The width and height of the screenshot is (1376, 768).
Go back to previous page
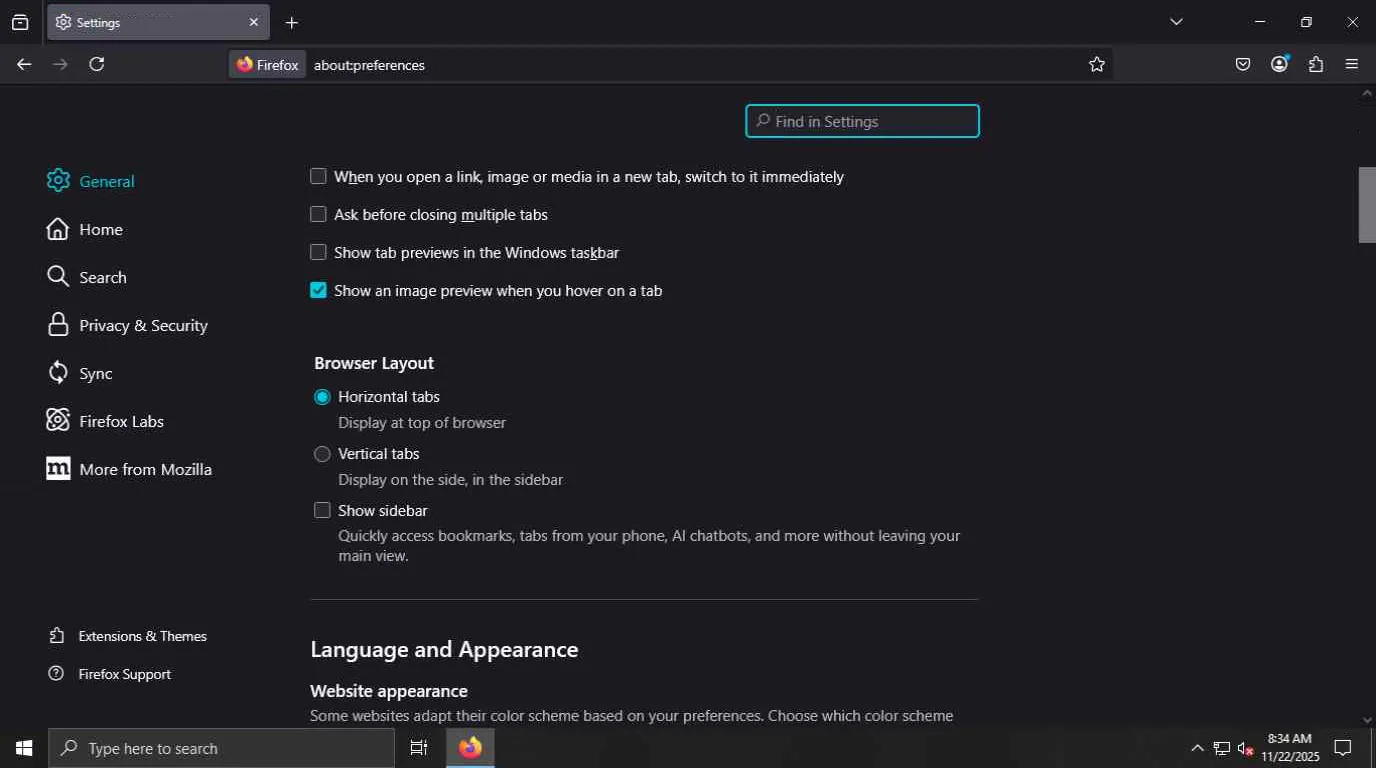(x=24, y=64)
